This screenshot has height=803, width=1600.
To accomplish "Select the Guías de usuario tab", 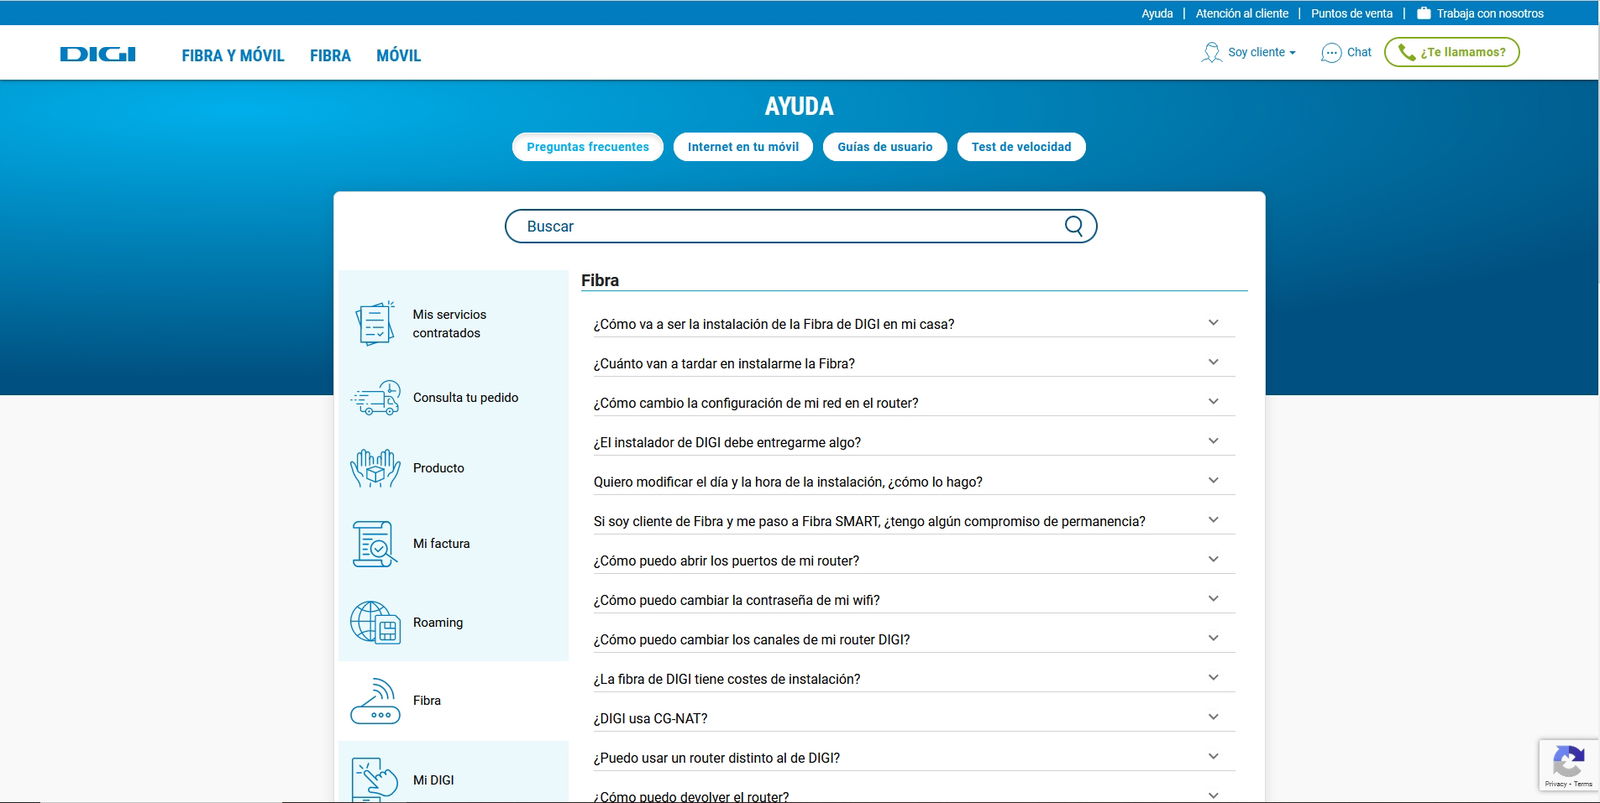I will [x=885, y=147].
